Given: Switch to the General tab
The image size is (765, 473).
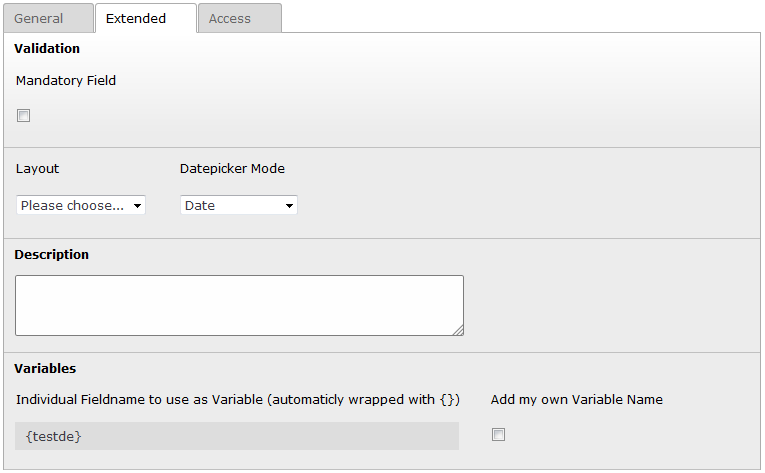Looking at the screenshot, I should [x=39, y=18].
